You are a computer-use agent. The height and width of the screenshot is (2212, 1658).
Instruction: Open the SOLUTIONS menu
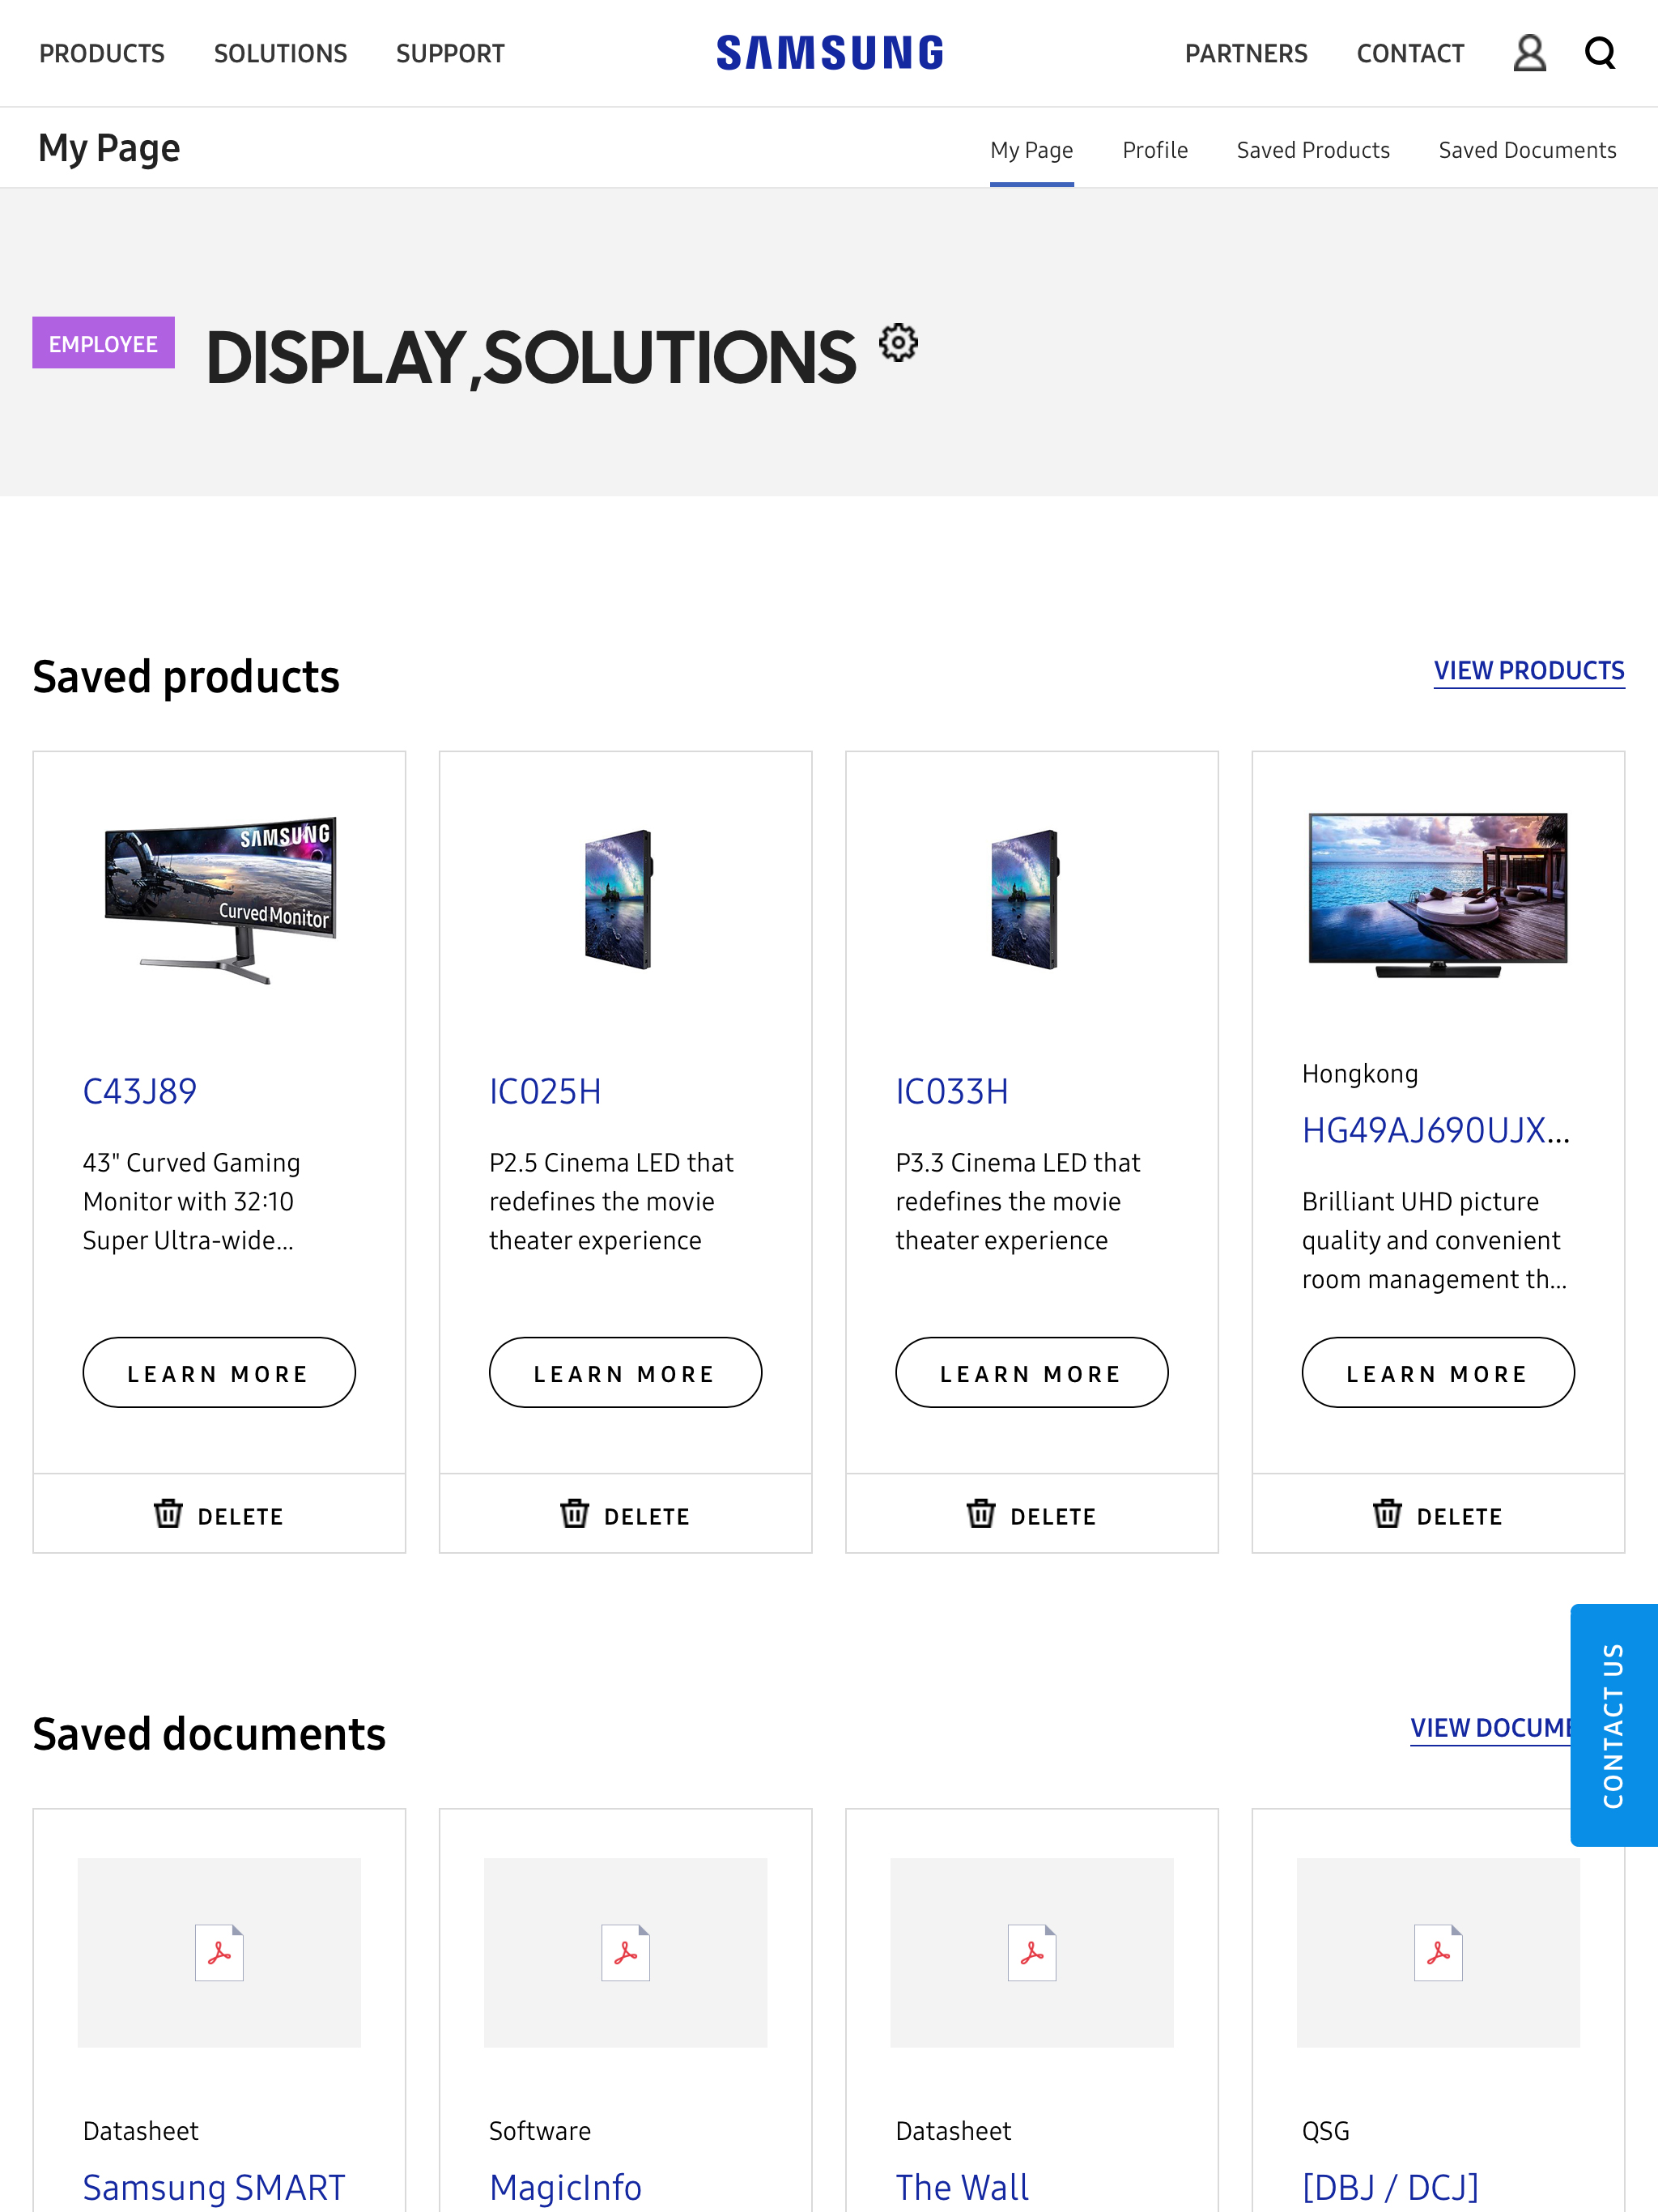point(280,53)
